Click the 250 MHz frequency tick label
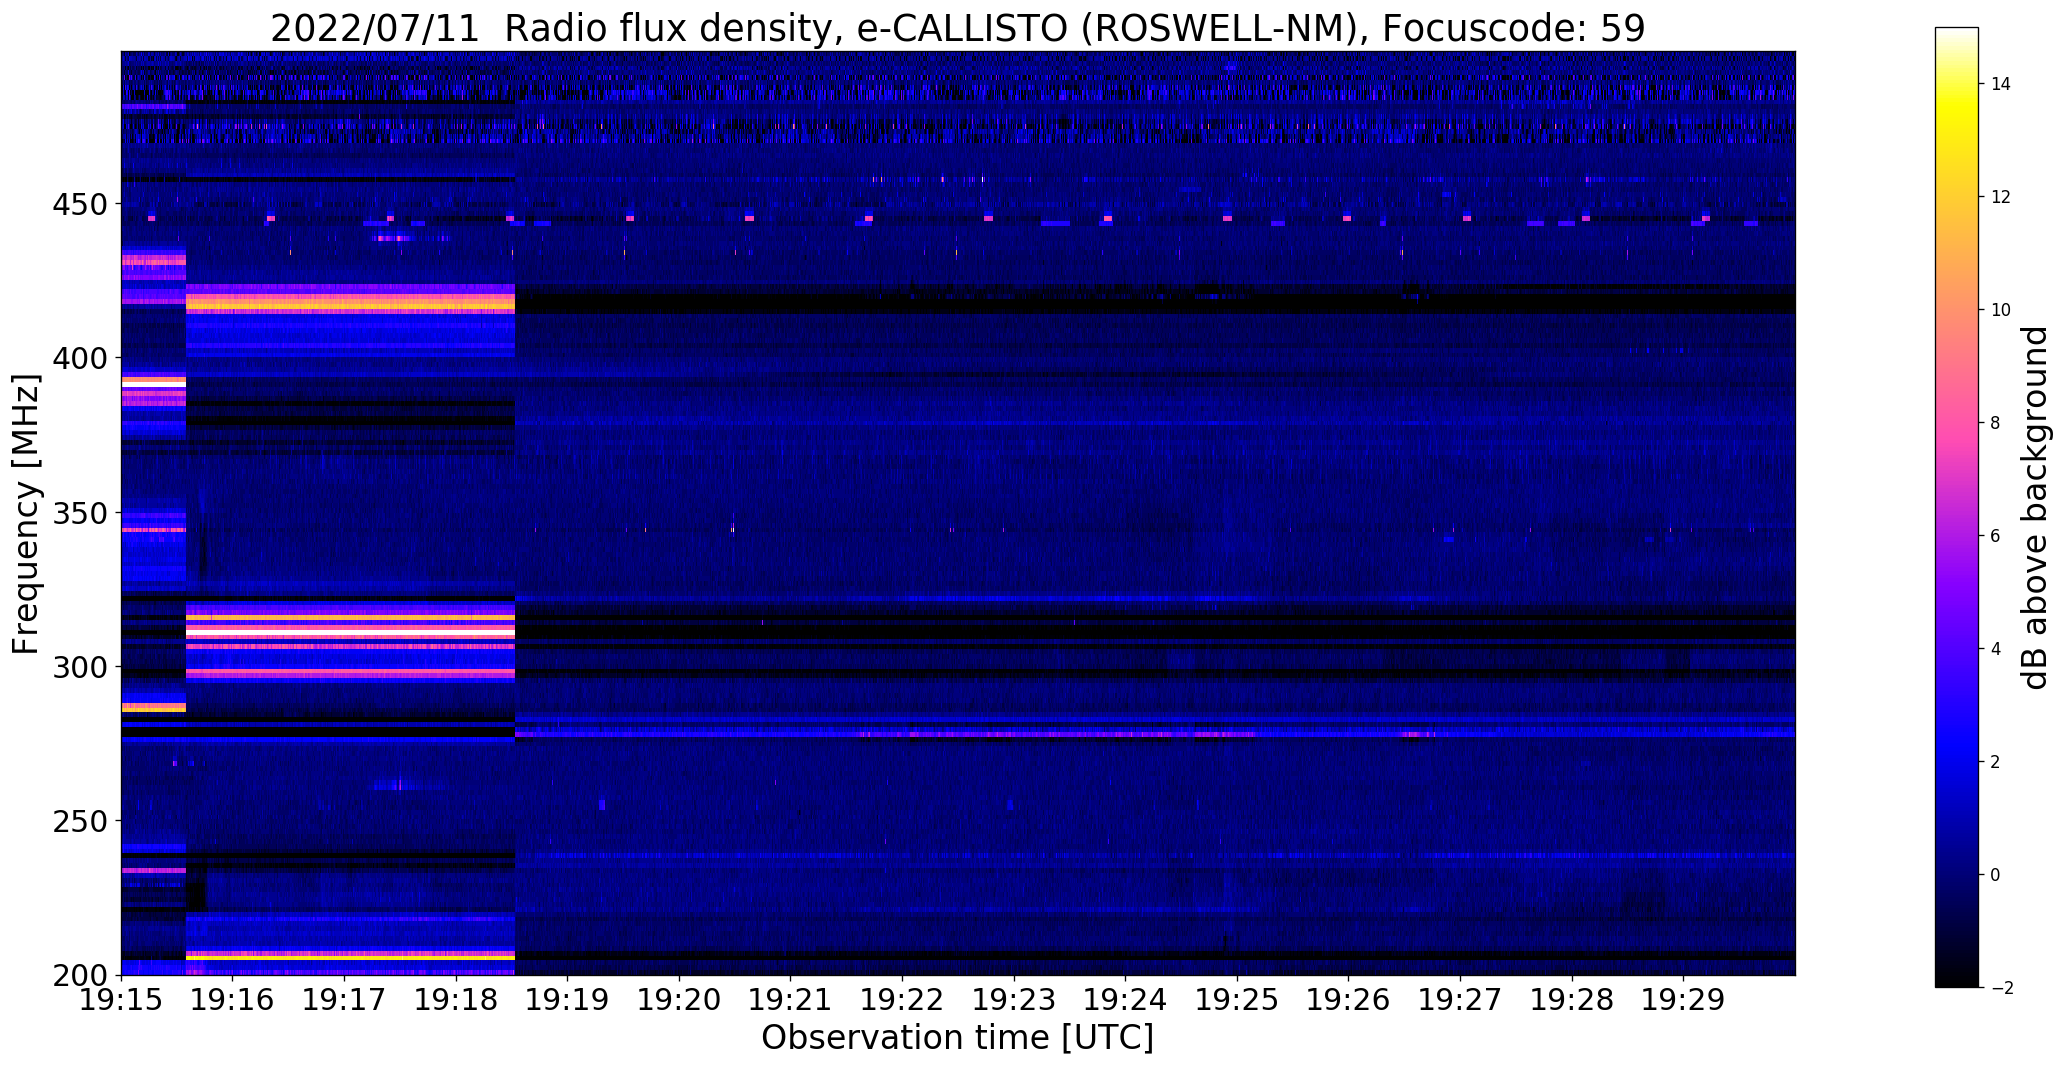The image size is (2066, 1067). click(79, 821)
